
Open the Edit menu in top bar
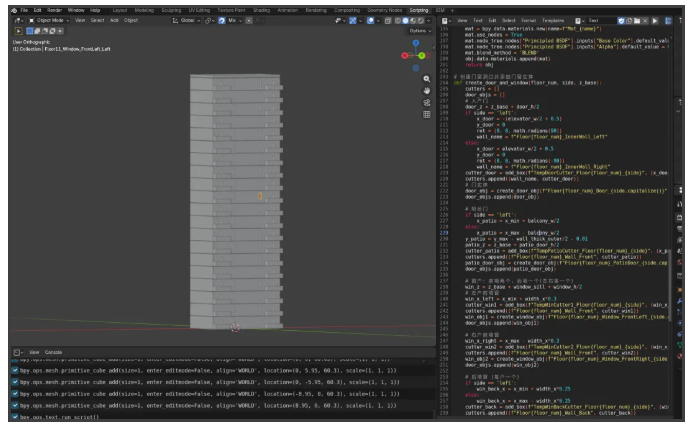point(38,10)
